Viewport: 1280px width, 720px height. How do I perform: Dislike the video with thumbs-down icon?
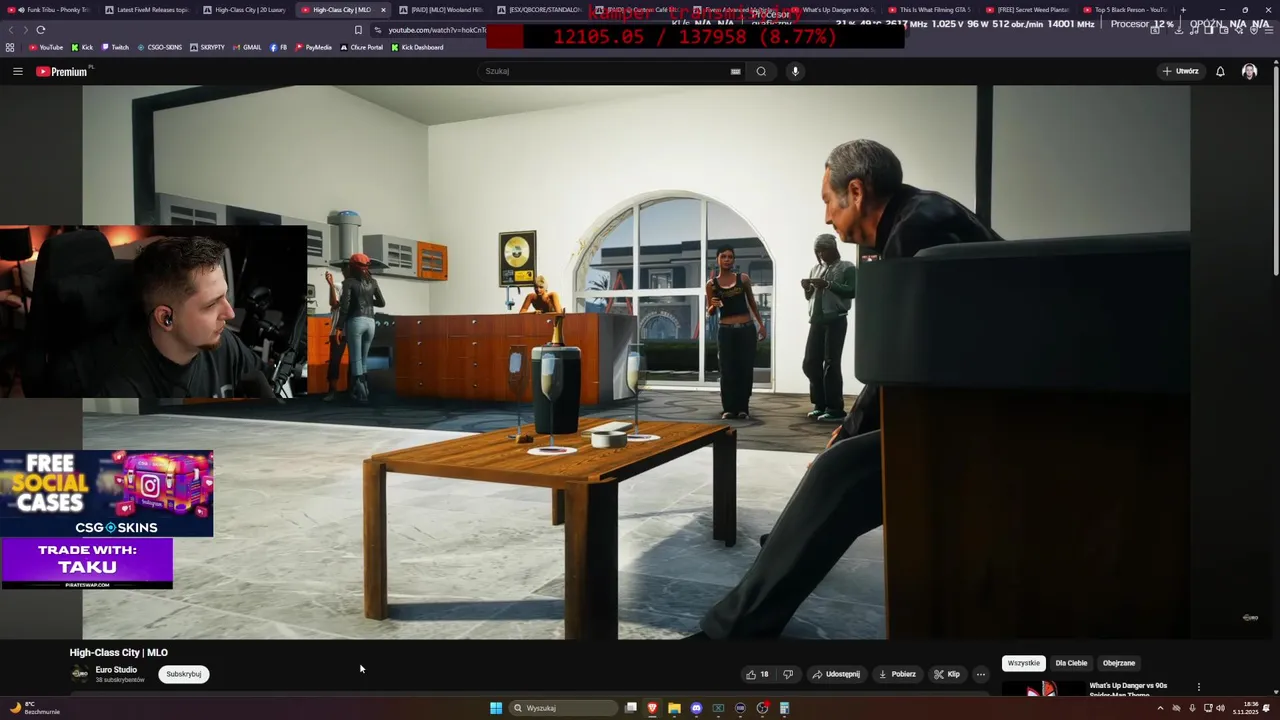(788, 674)
